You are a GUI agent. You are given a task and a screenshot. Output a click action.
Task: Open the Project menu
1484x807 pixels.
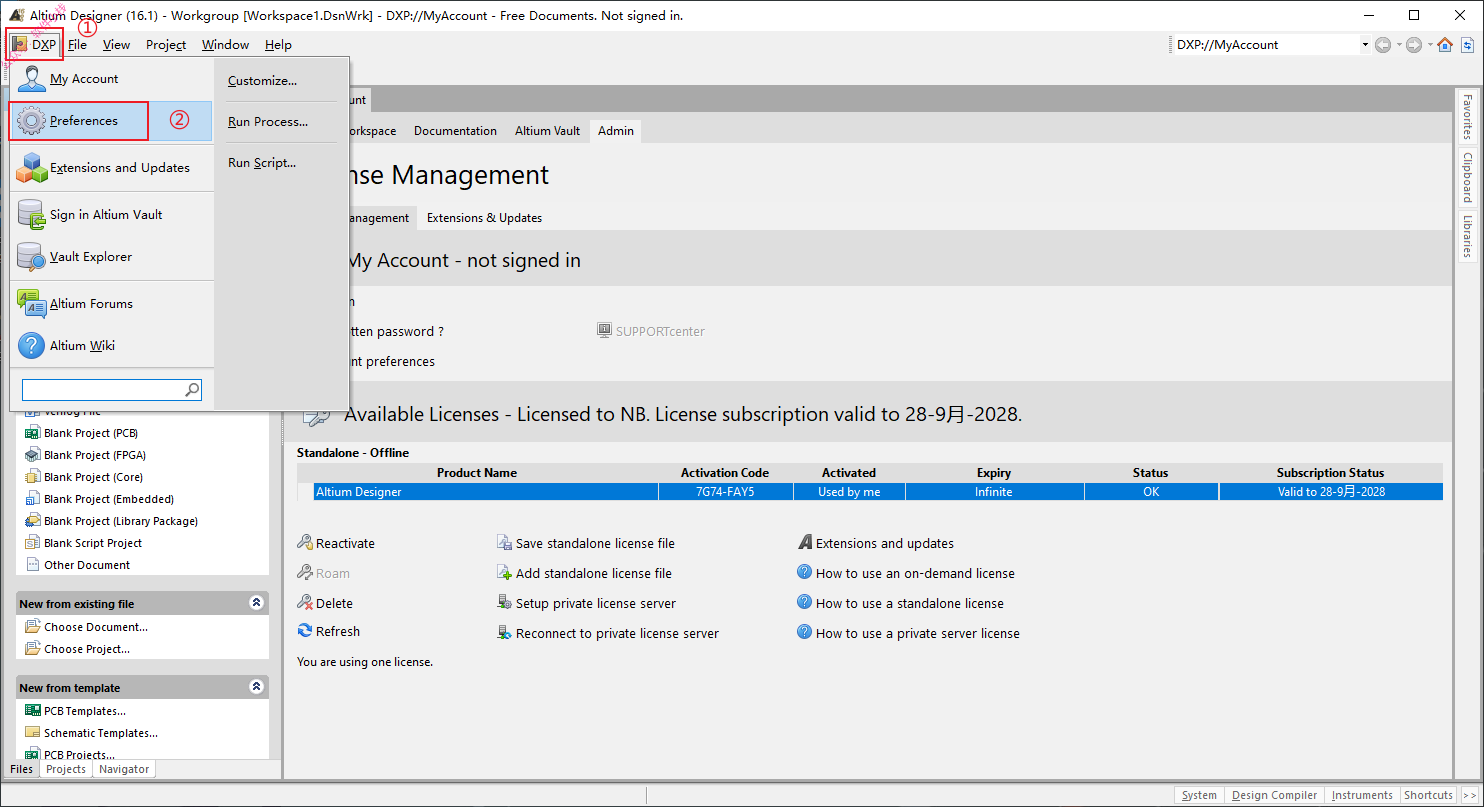tap(166, 45)
